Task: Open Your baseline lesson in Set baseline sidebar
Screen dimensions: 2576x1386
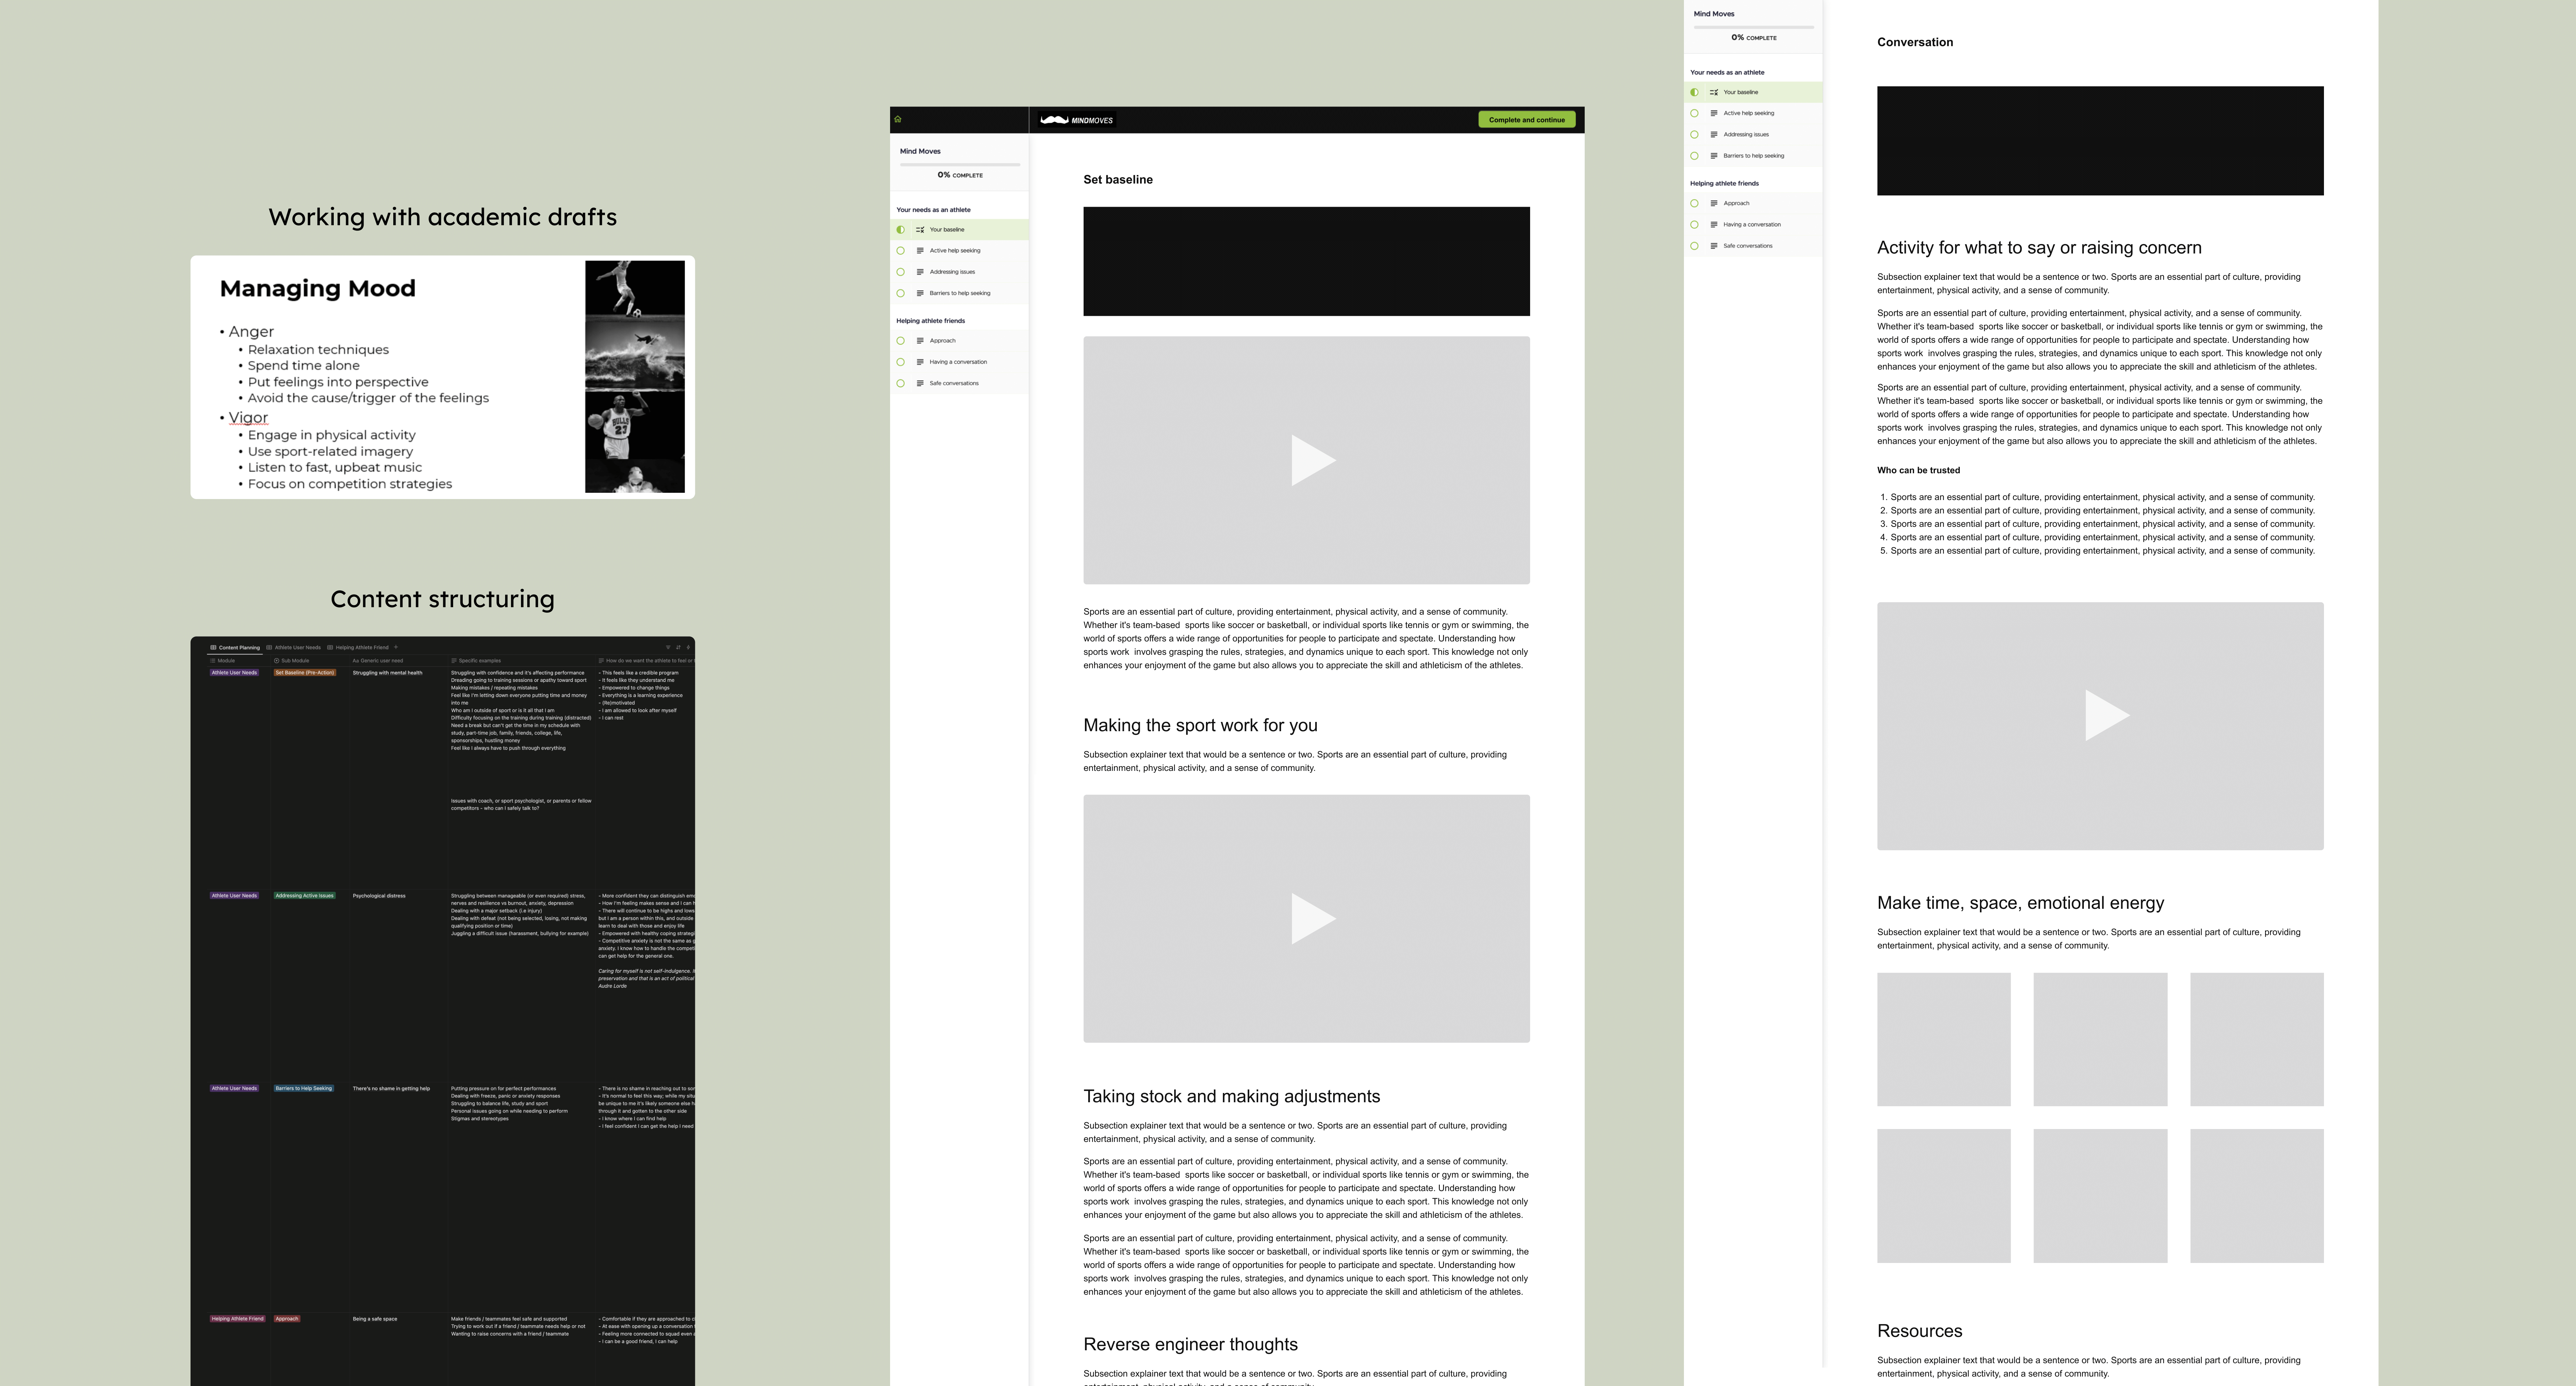Action: click(959, 230)
